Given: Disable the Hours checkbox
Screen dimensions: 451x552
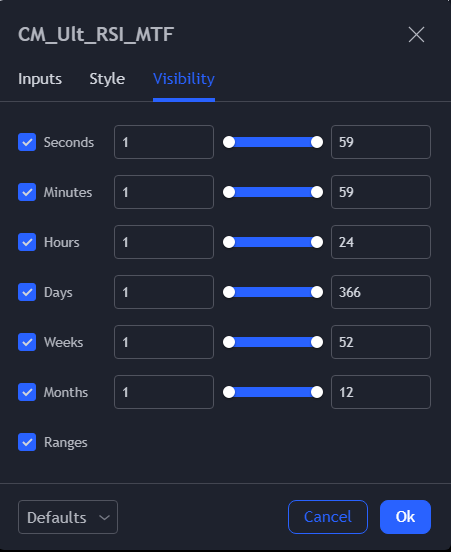Looking at the screenshot, I should point(27,242).
